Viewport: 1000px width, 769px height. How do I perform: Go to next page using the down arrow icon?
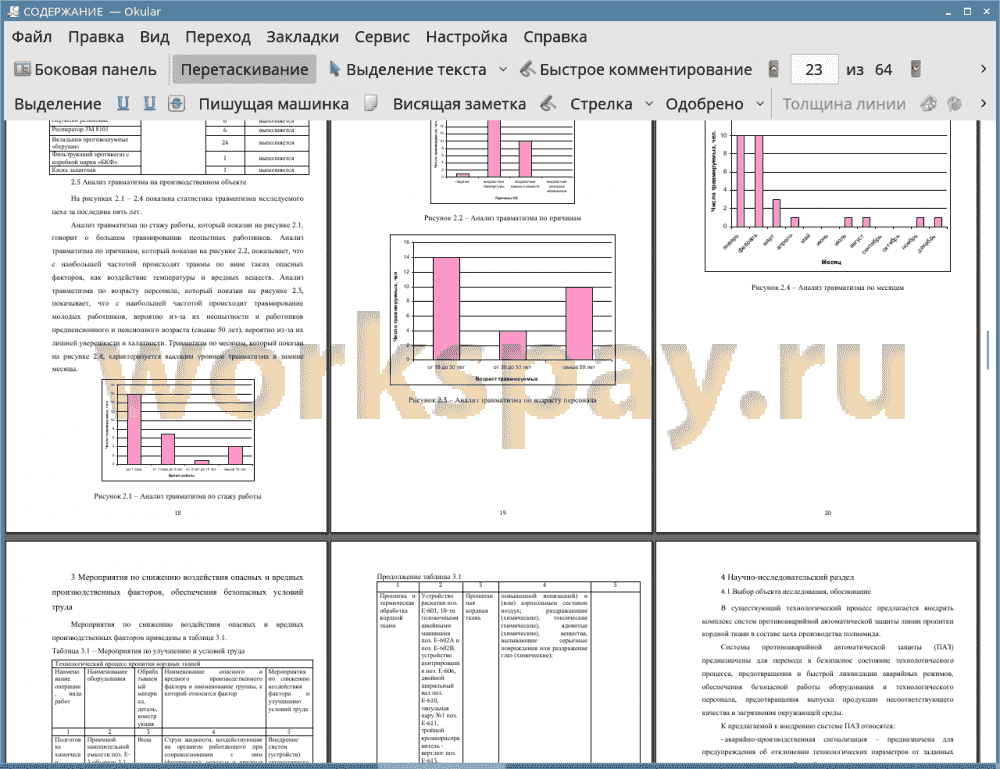pos(916,70)
